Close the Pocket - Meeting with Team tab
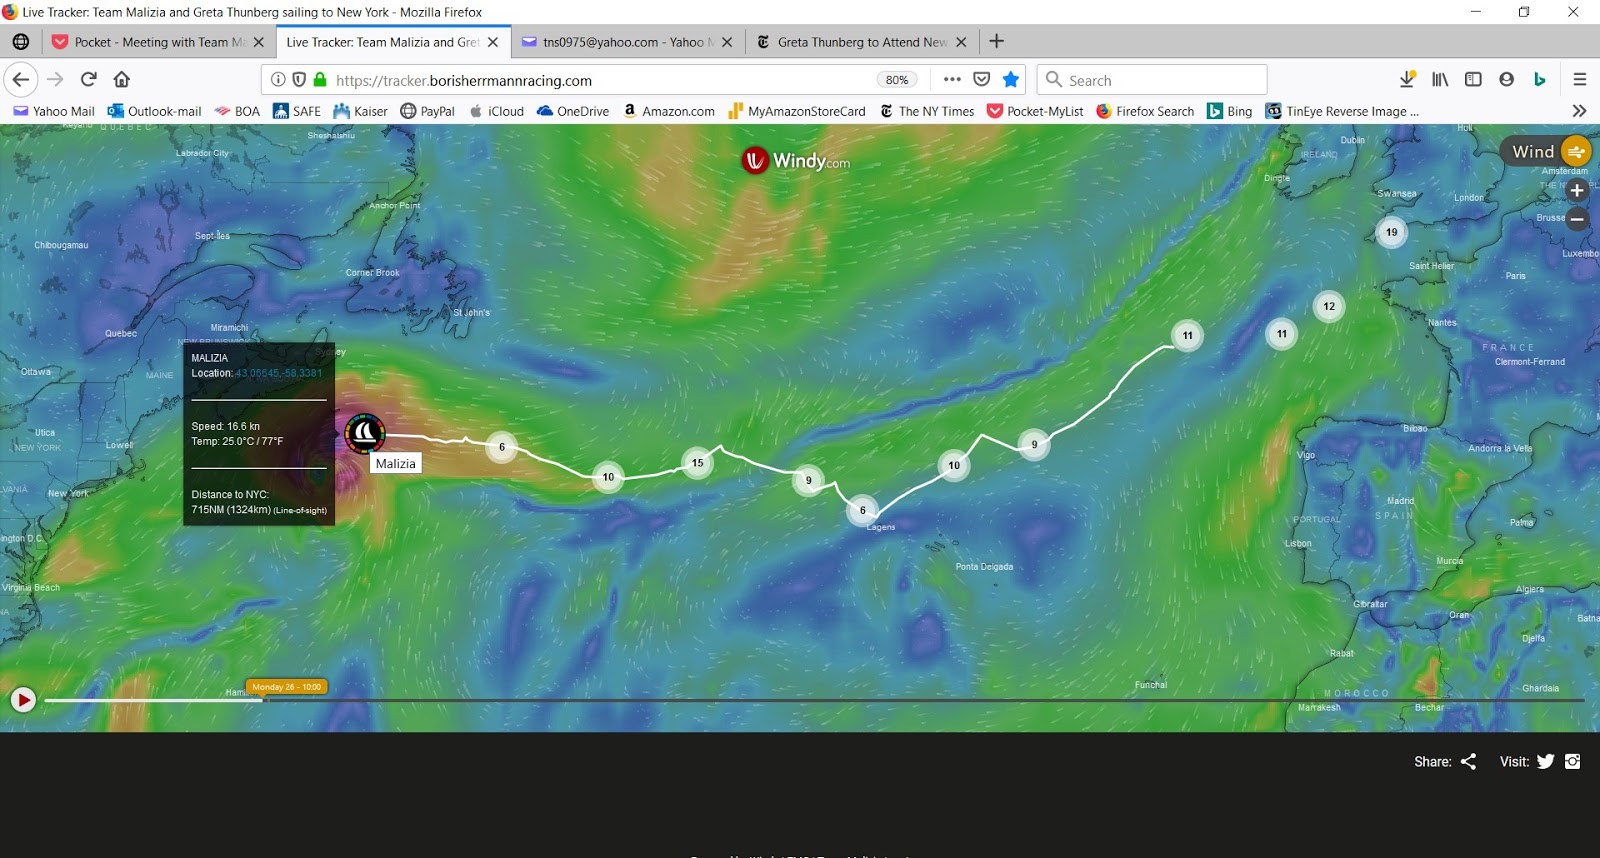The height and width of the screenshot is (858, 1600). click(259, 42)
